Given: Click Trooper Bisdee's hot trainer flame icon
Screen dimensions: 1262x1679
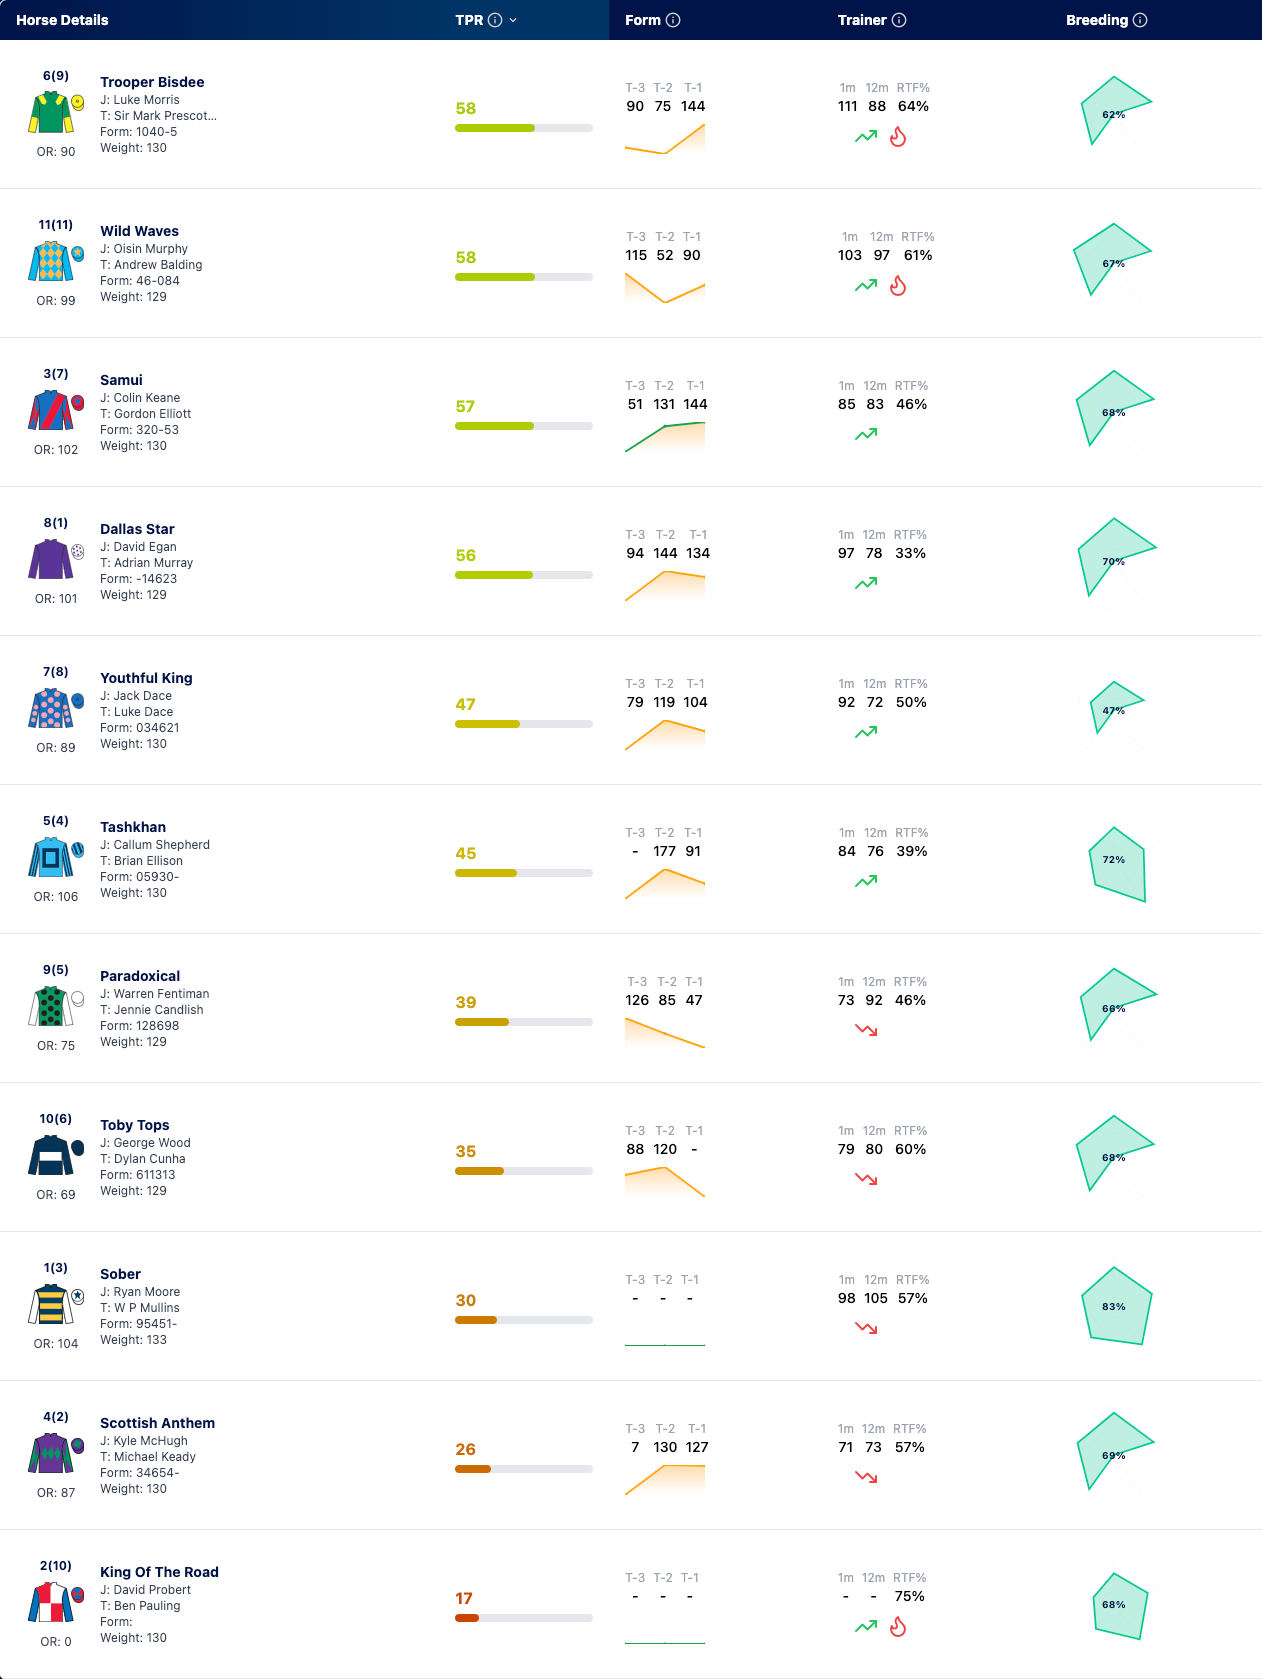Looking at the screenshot, I should tap(898, 137).
